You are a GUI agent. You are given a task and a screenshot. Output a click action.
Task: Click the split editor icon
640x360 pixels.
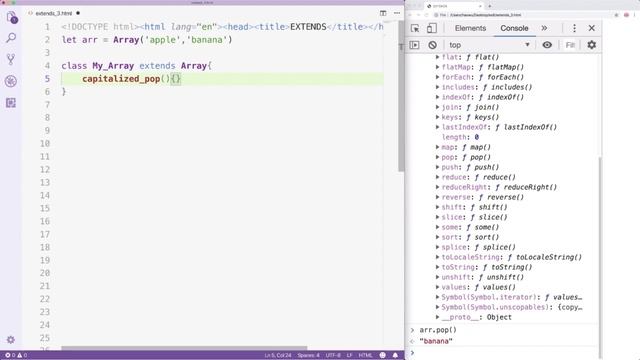(x=383, y=13)
